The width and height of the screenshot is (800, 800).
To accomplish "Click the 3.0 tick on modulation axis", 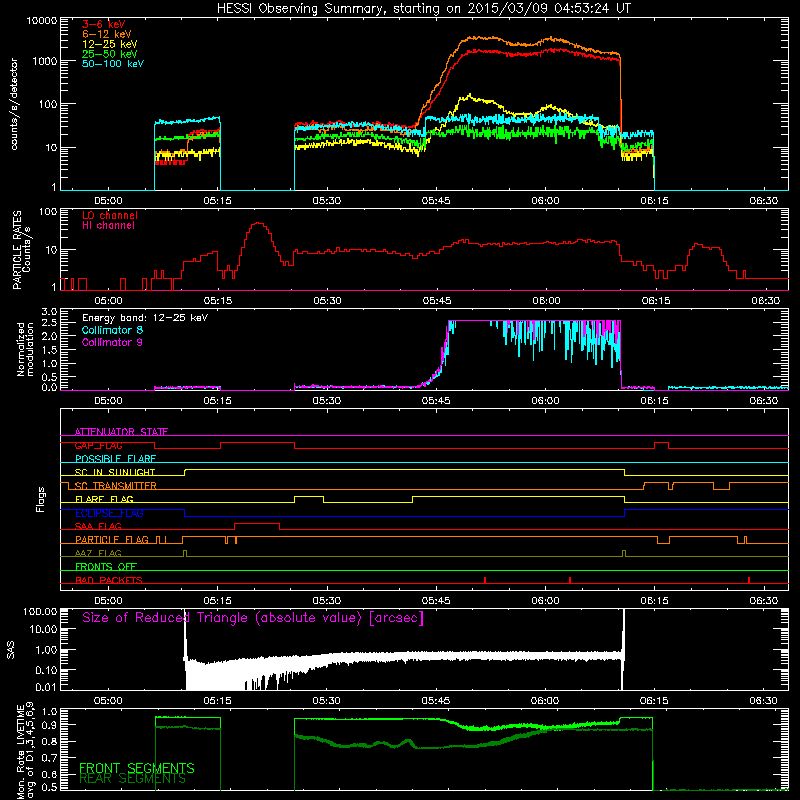I will (x=49, y=312).
